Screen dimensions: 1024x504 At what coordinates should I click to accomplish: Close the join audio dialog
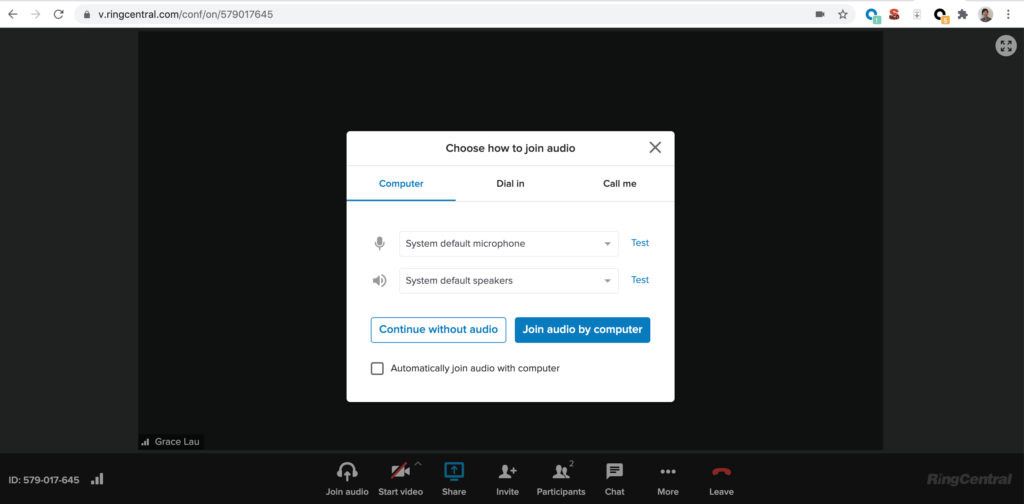[x=655, y=148]
